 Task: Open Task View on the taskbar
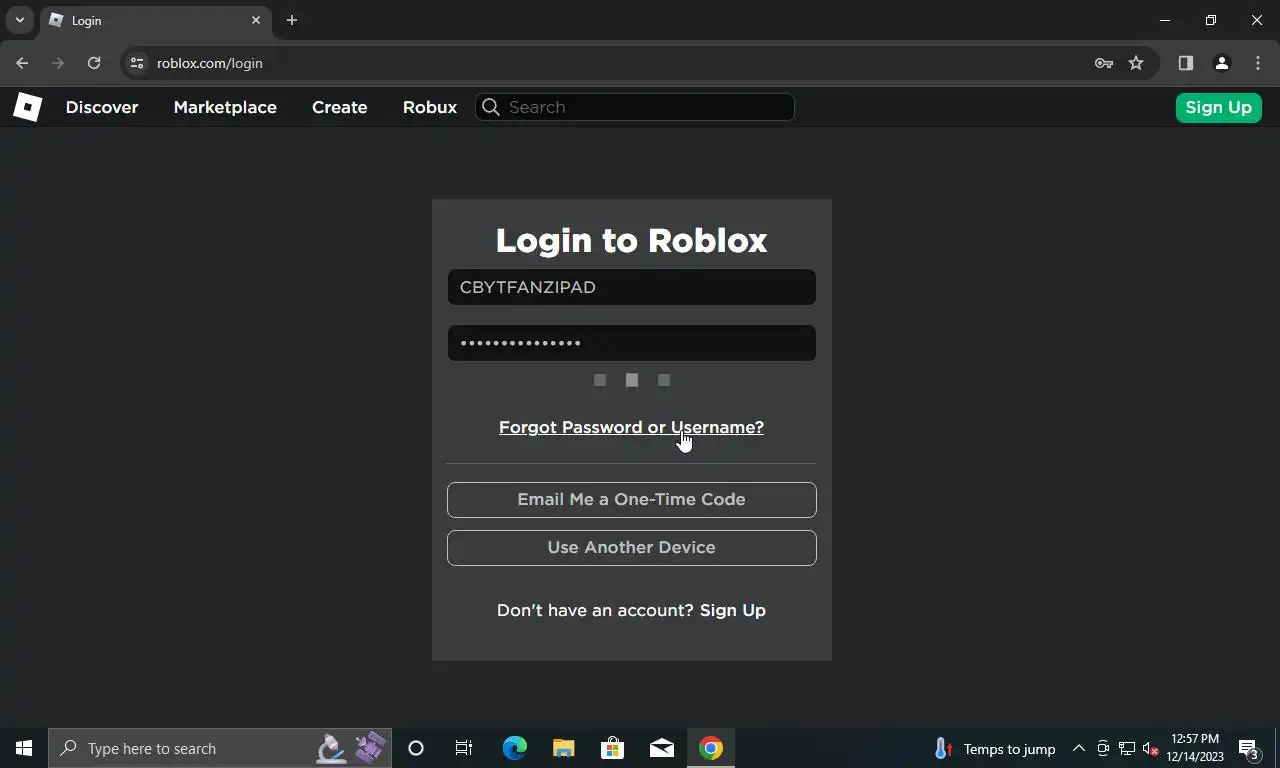[464, 748]
